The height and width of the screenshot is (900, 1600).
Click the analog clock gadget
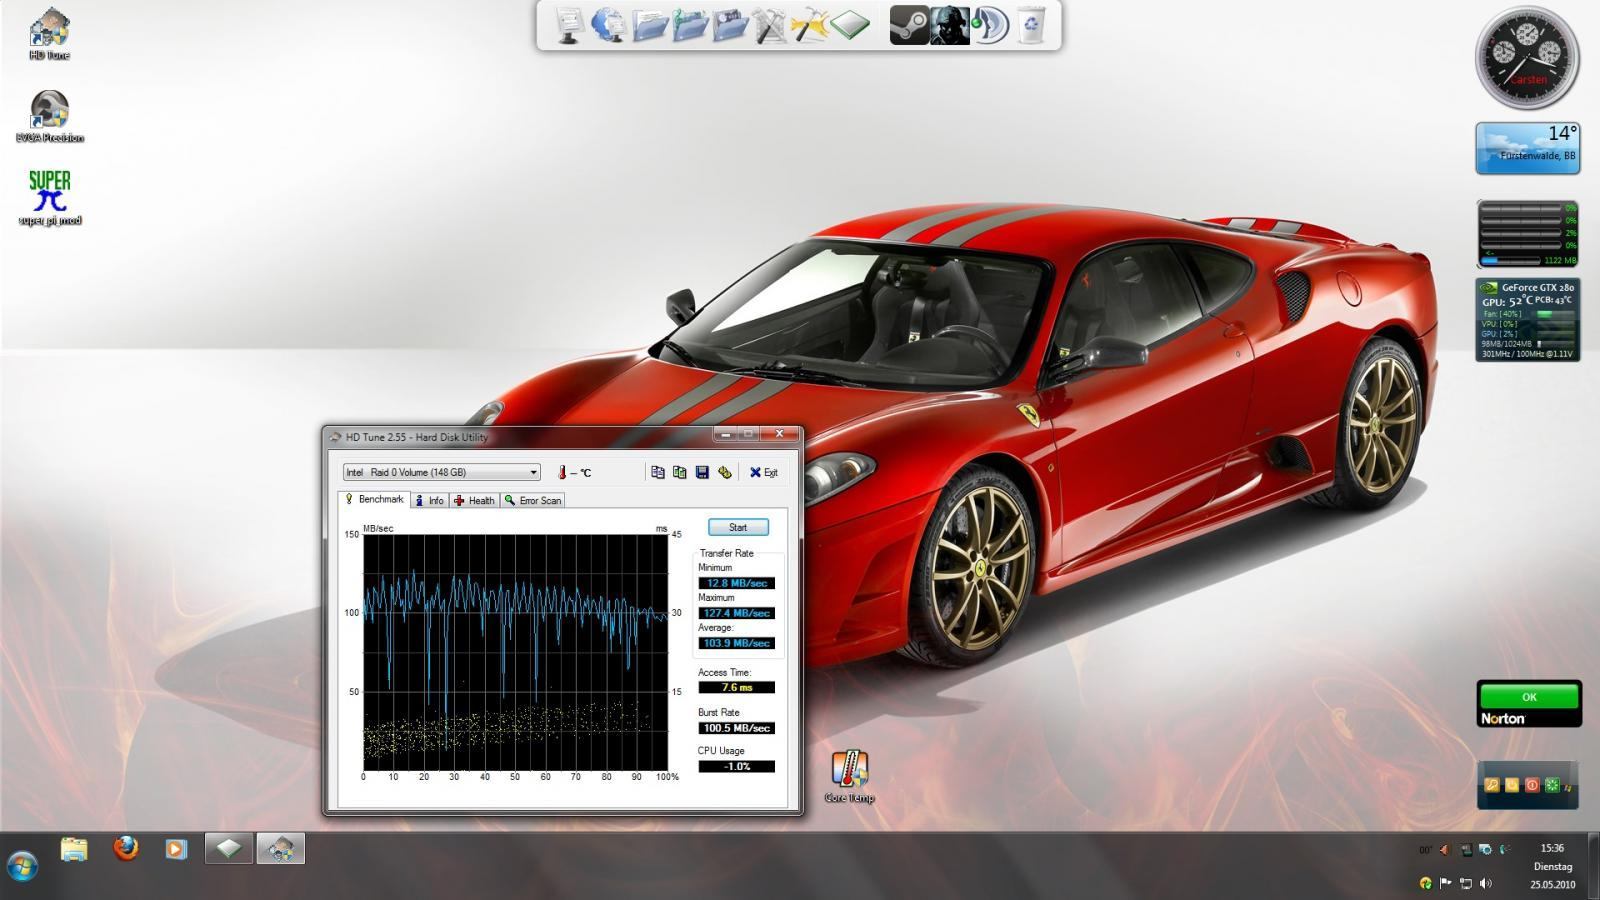[1527, 58]
